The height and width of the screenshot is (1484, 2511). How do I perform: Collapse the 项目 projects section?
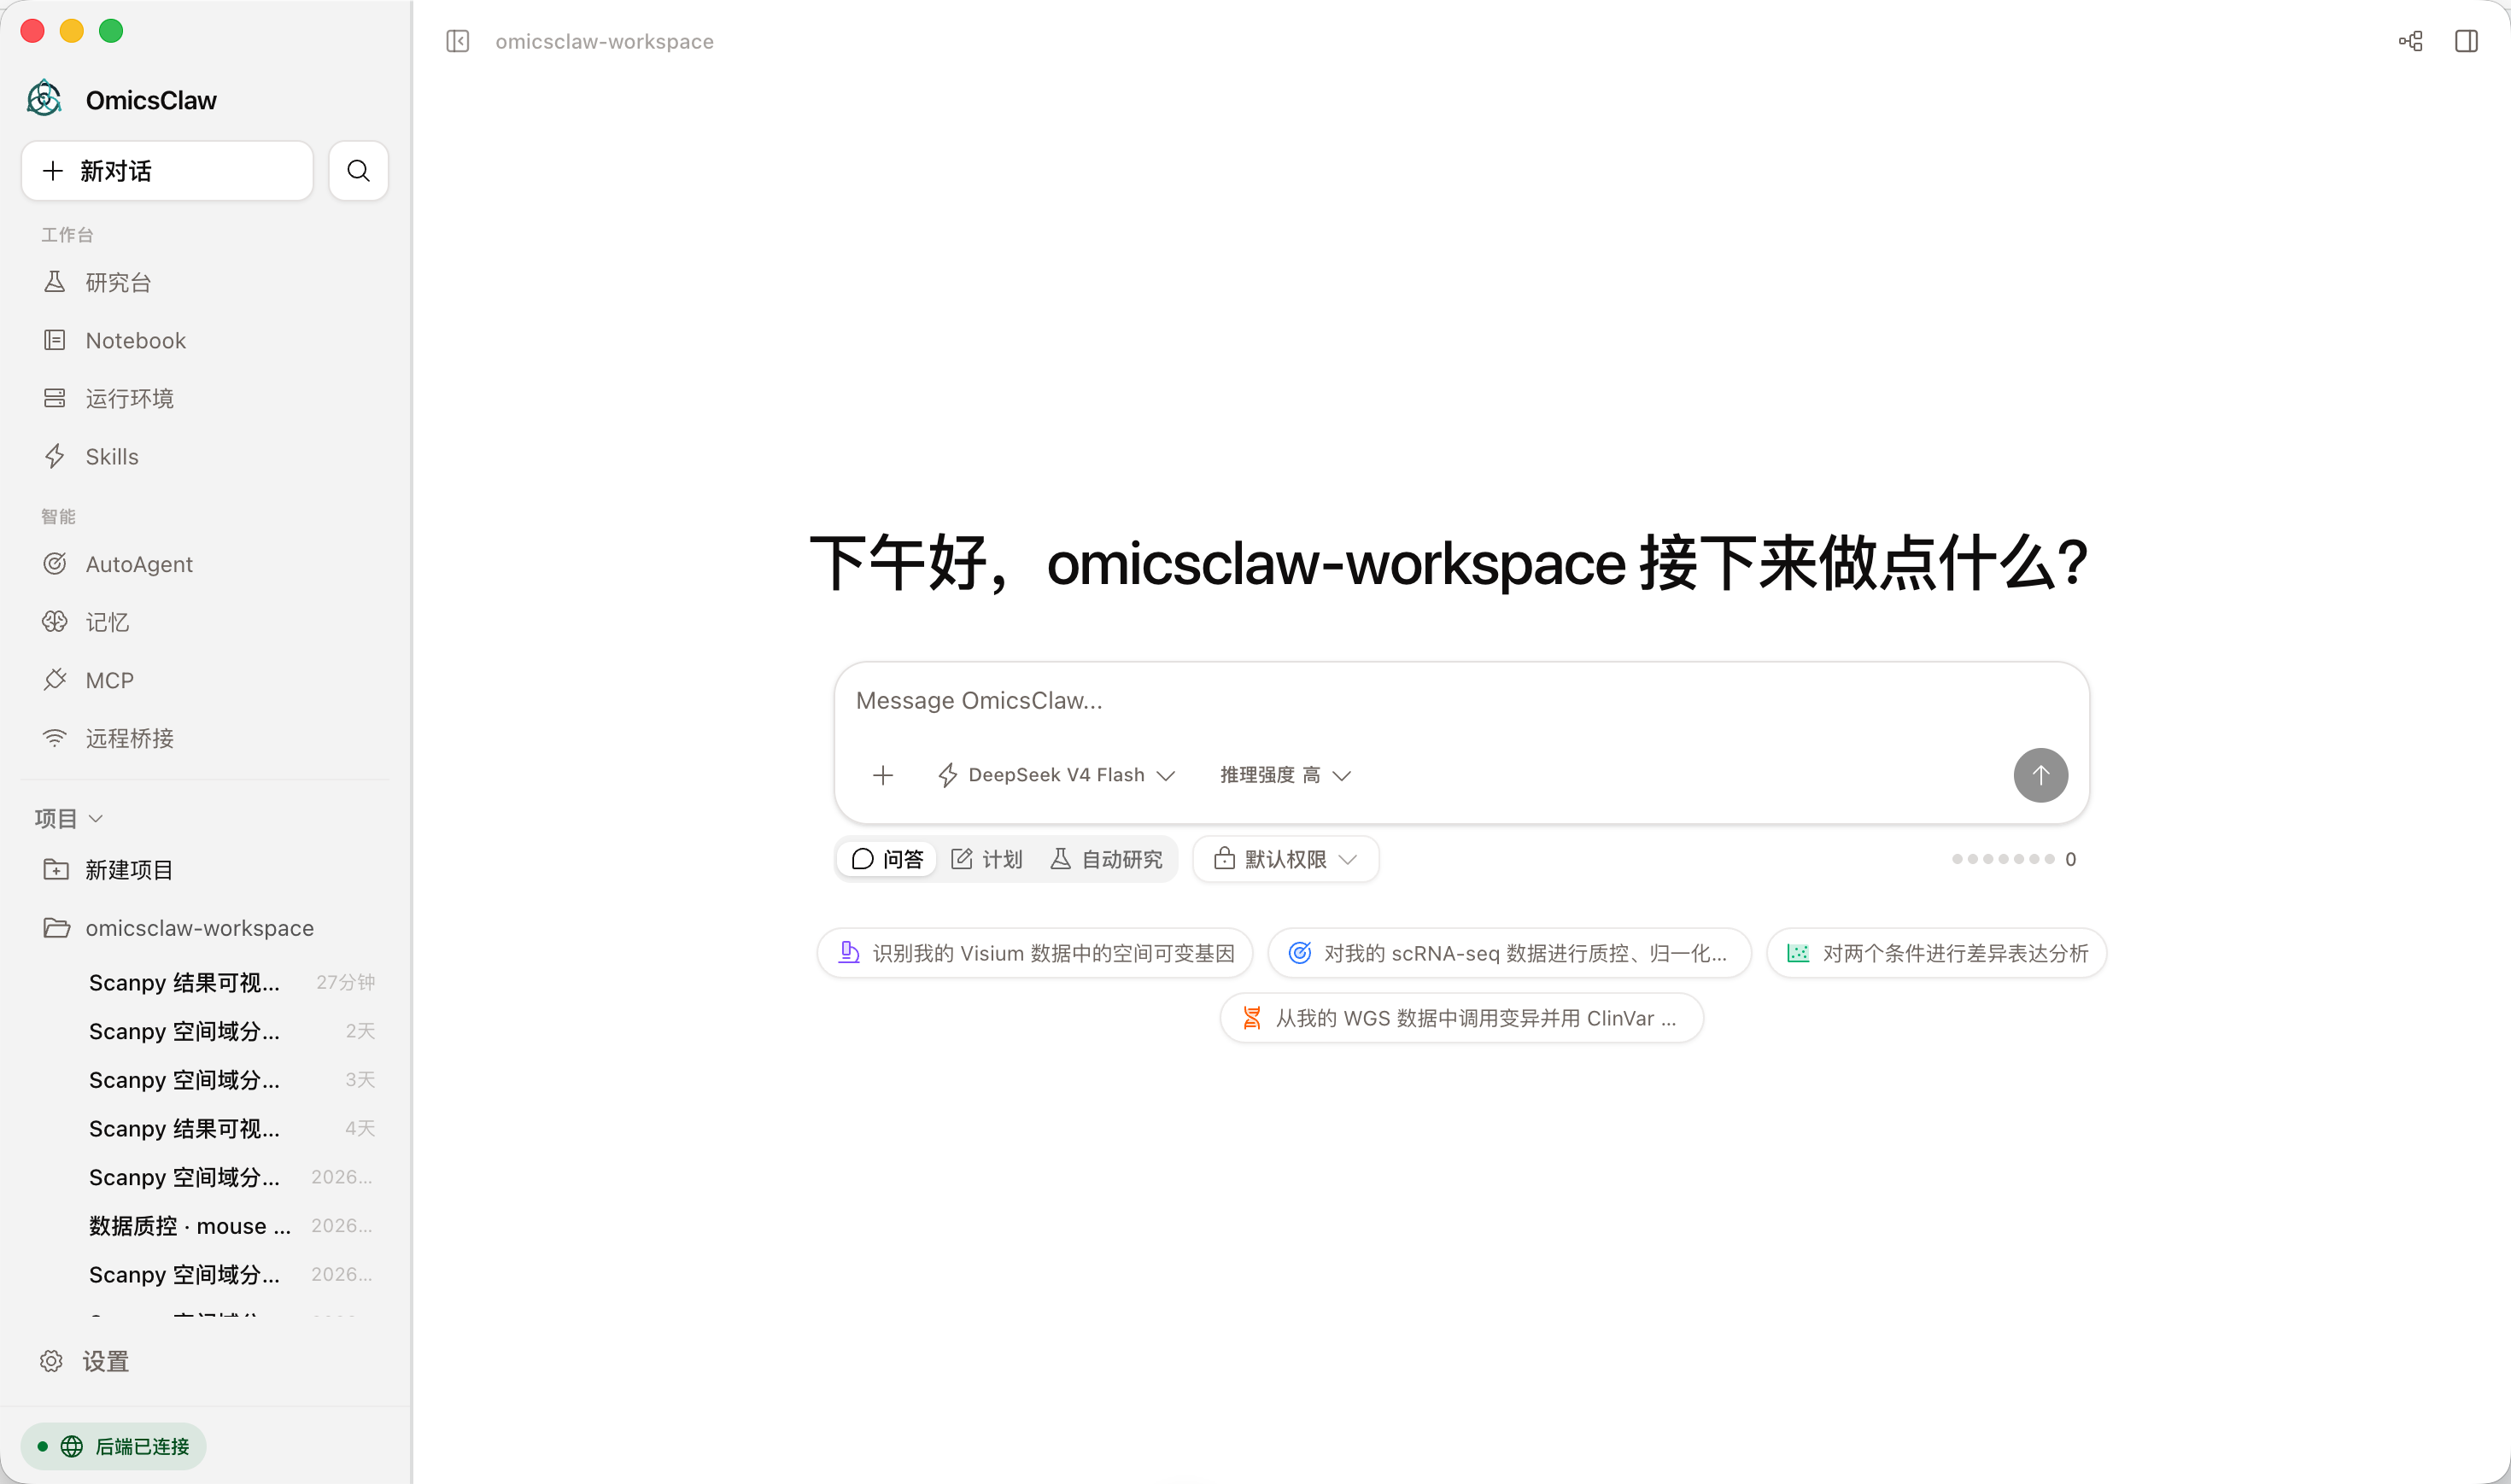69,819
